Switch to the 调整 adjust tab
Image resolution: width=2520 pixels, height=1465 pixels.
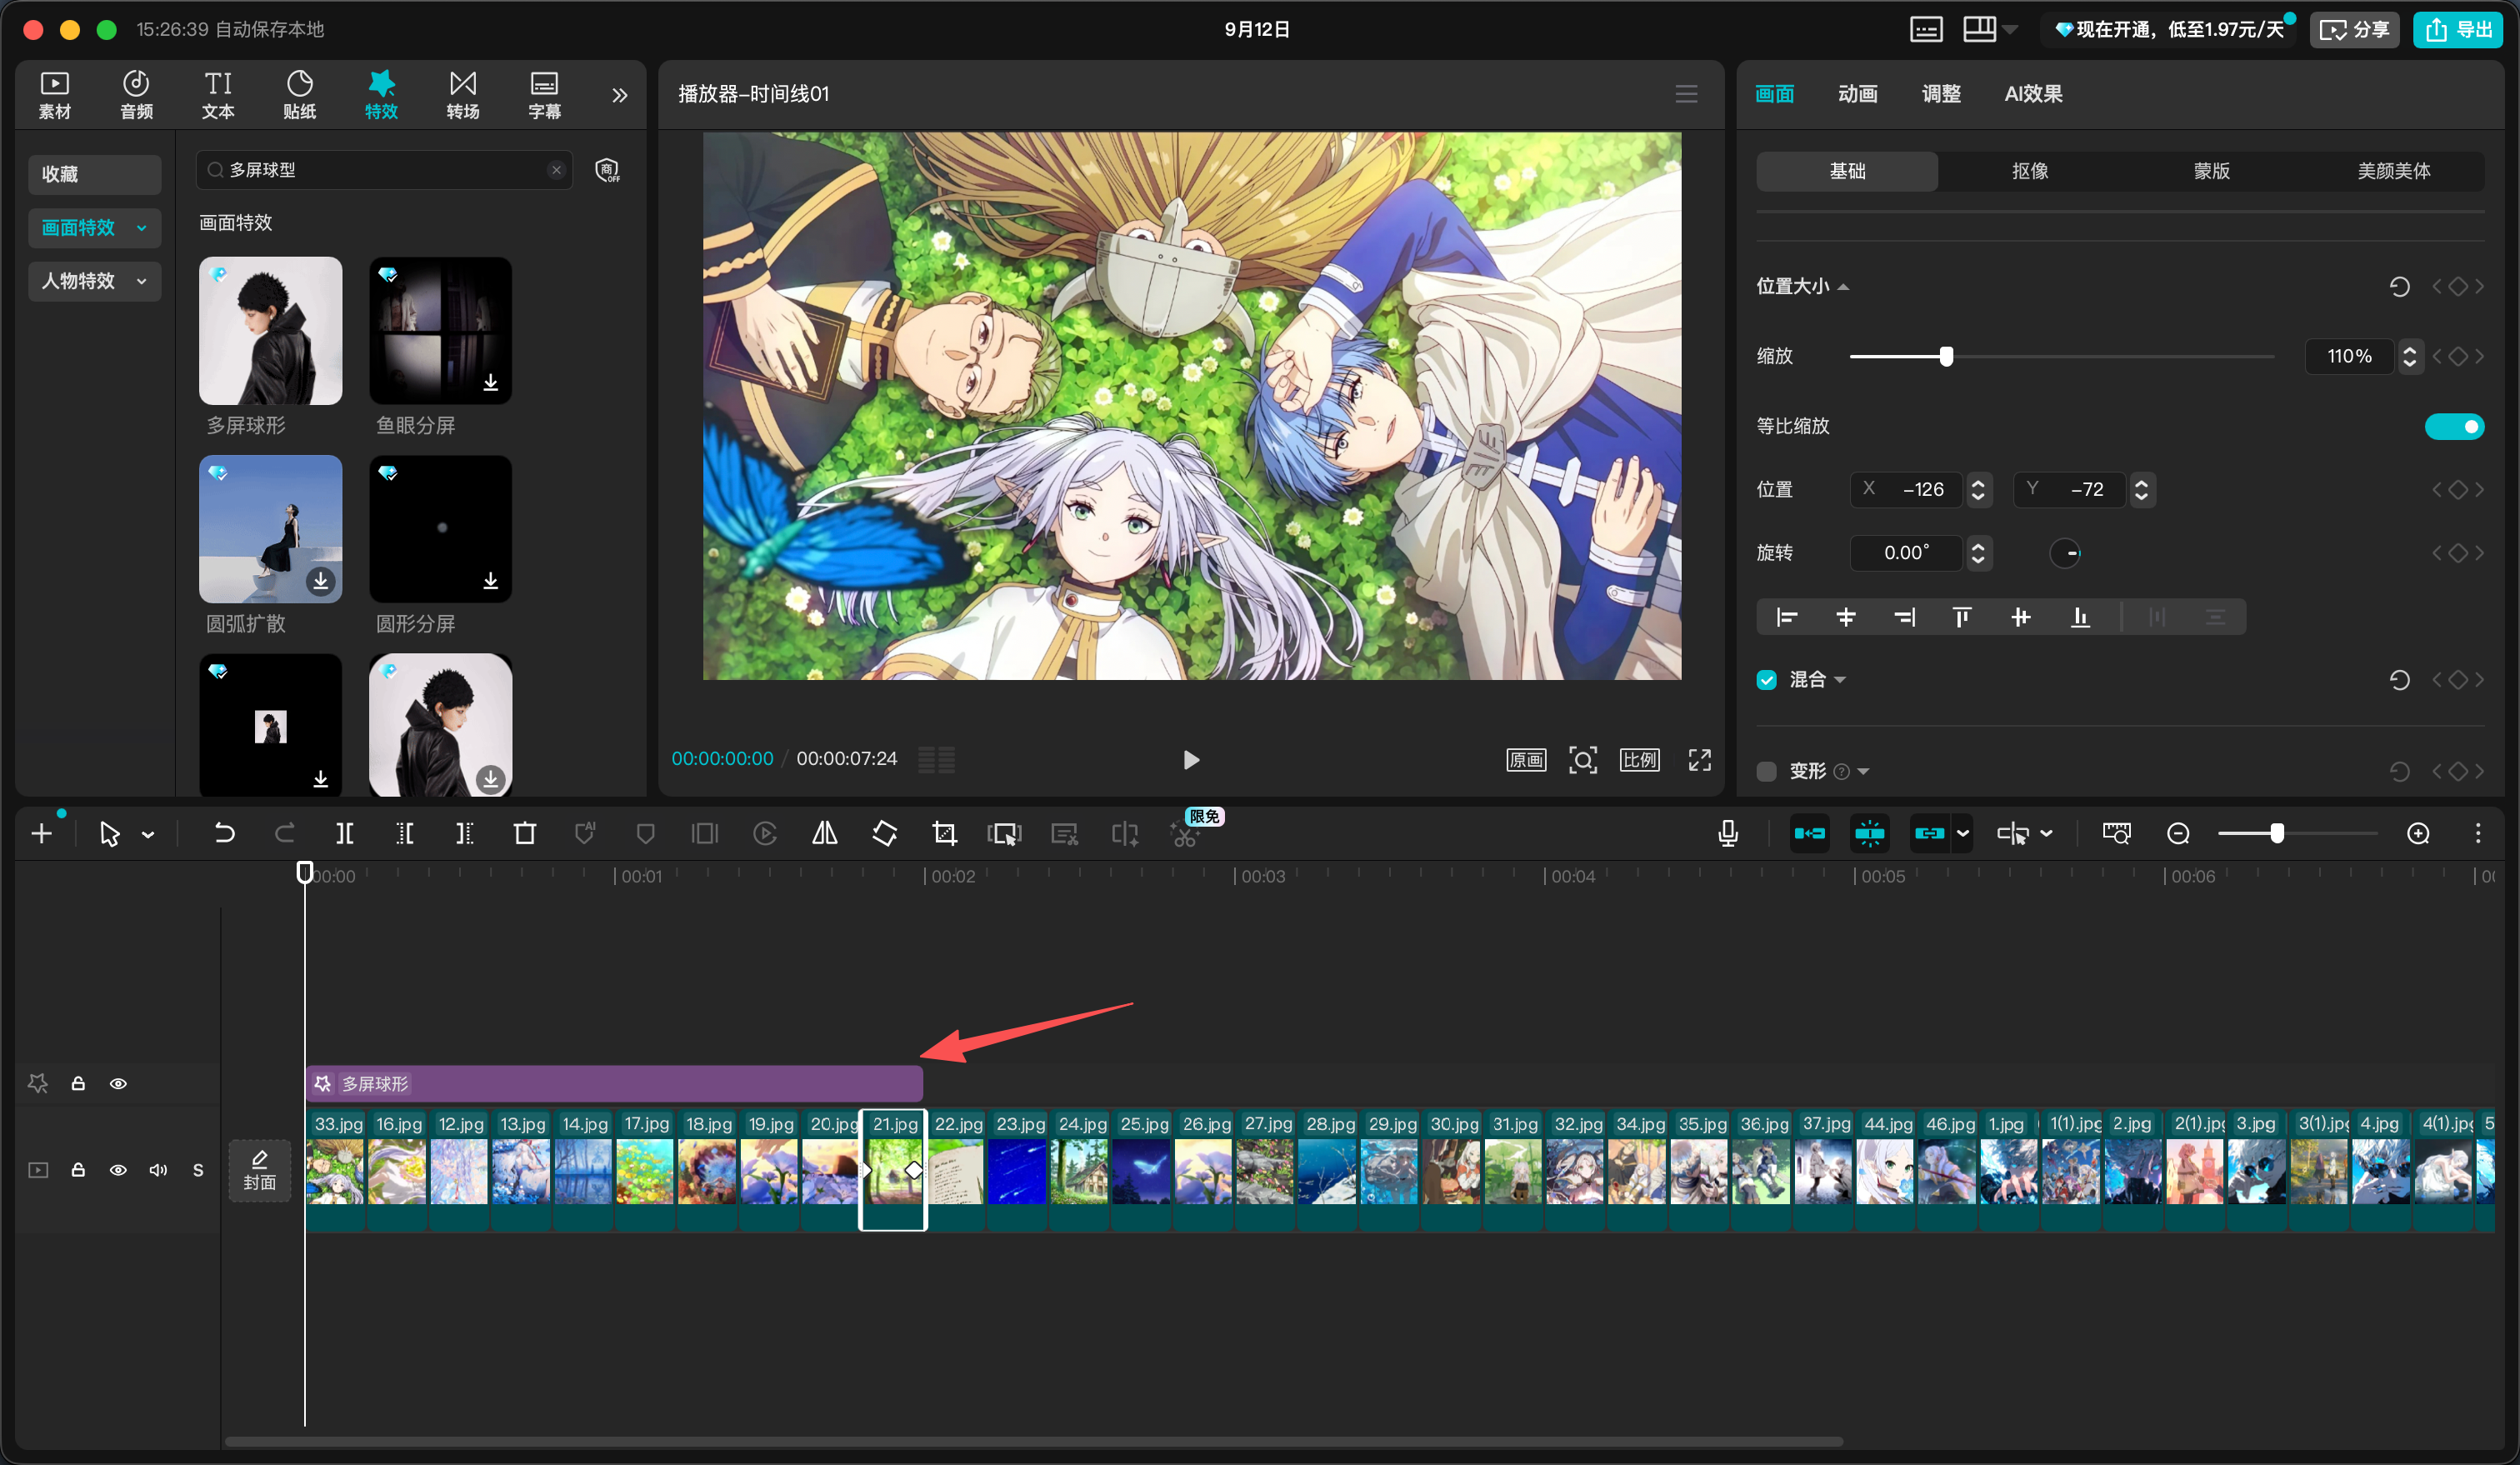point(1941,94)
